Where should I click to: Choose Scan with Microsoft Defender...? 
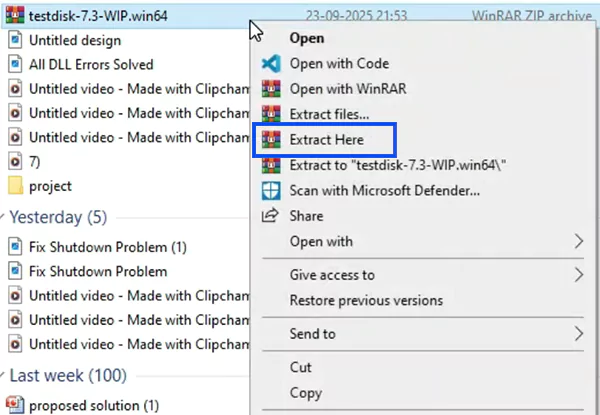click(385, 190)
